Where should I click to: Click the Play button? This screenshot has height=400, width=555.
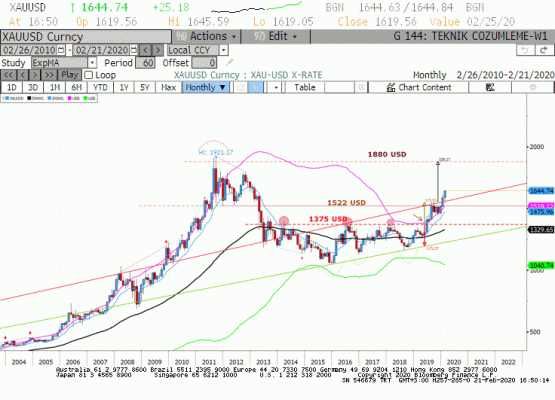pos(69,75)
